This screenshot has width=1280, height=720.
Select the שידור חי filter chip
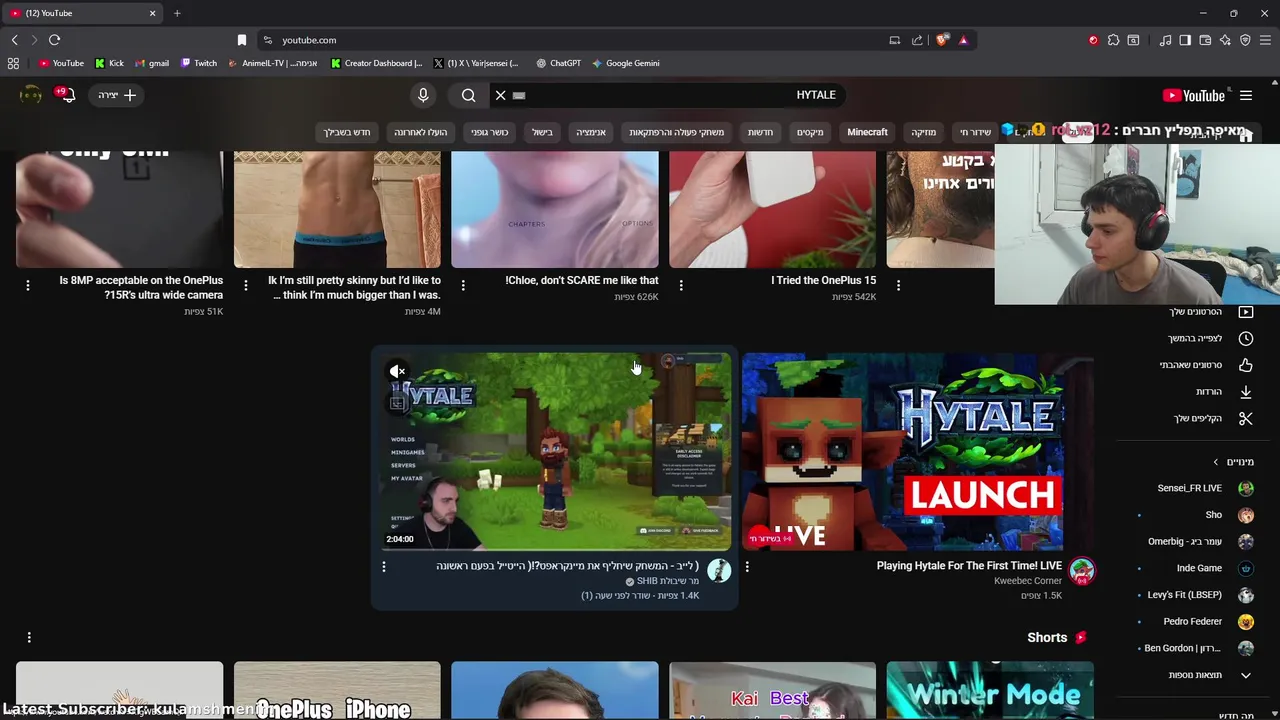[975, 132]
